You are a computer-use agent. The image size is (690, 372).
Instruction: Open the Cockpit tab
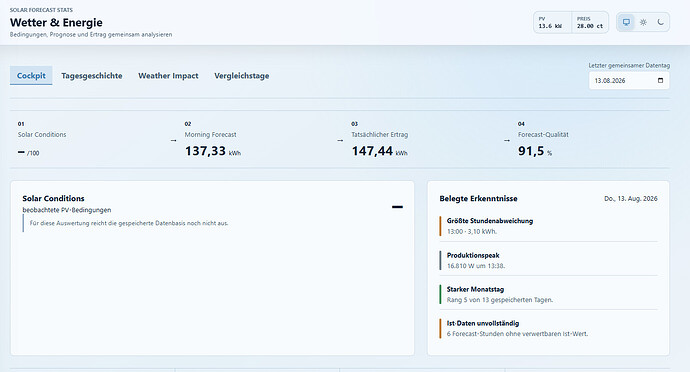tap(31, 76)
